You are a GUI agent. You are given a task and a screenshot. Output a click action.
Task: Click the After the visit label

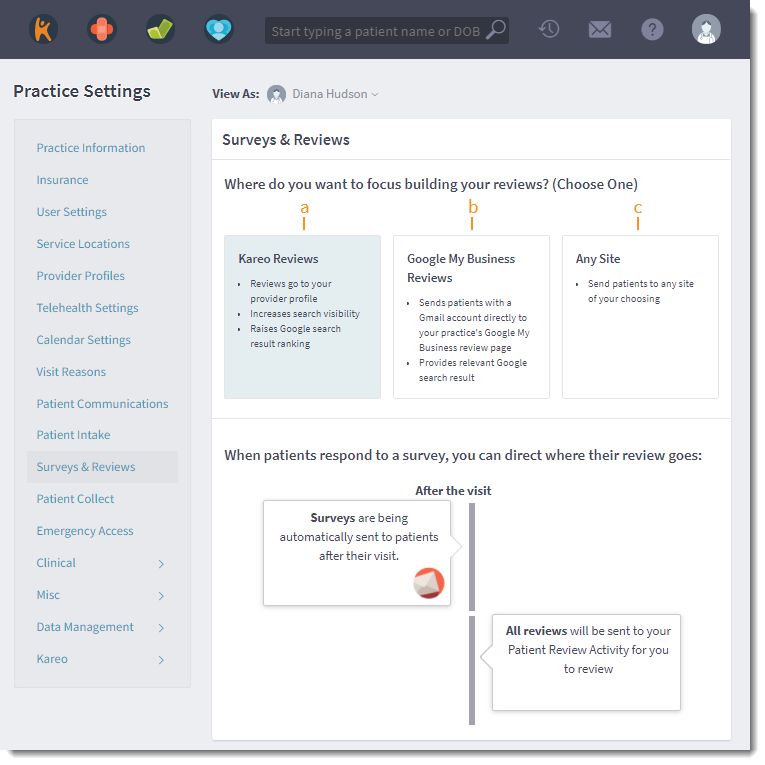coord(453,491)
